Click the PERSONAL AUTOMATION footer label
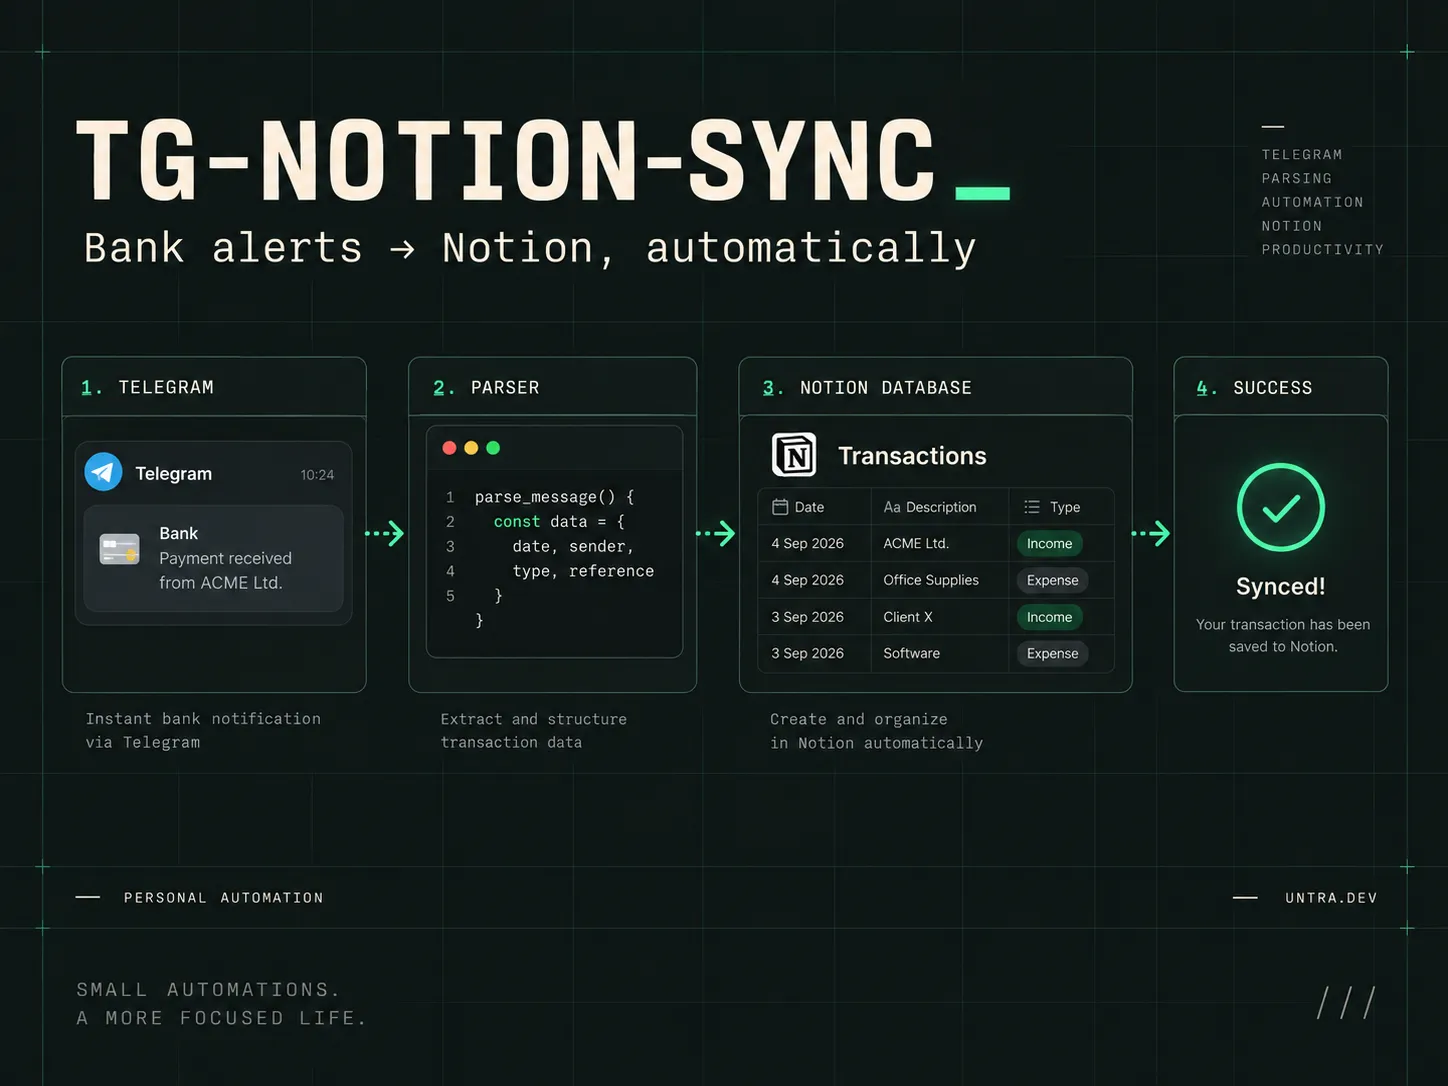This screenshot has height=1086, width=1448. tap(224, 898)
